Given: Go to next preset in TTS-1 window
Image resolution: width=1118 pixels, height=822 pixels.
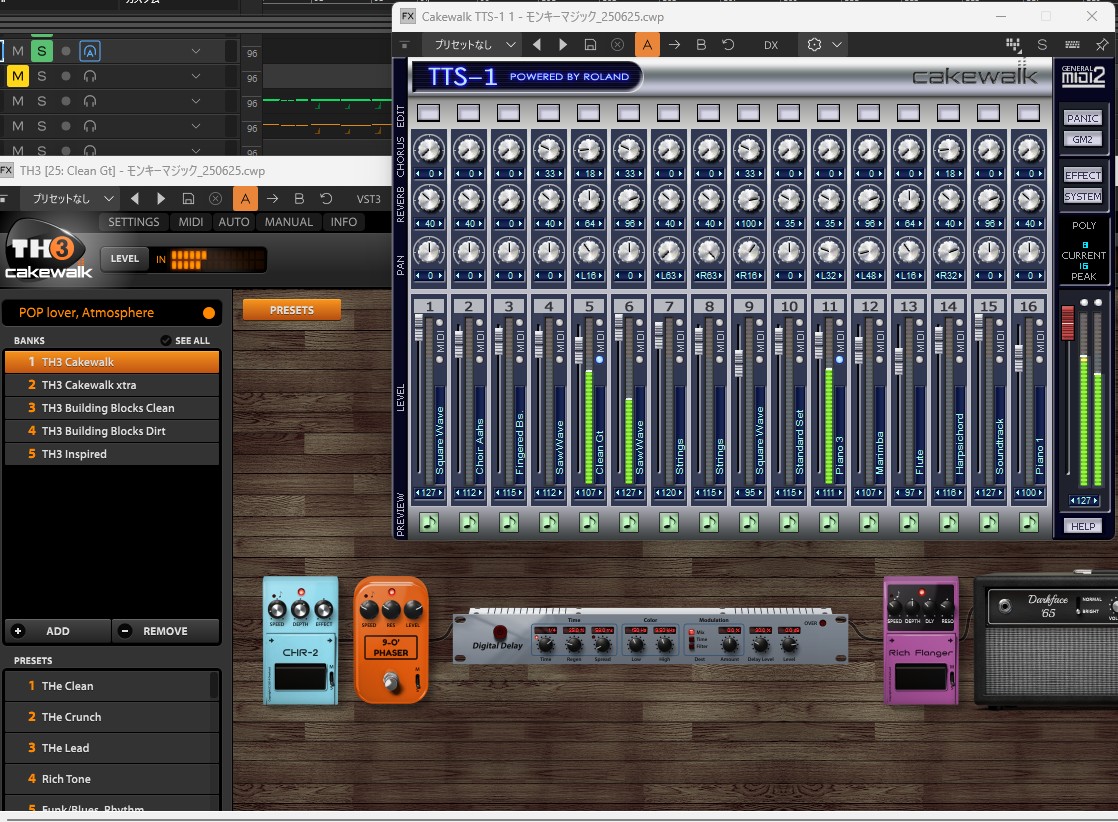Looking at the screenshot, I should tap(563, 44).
